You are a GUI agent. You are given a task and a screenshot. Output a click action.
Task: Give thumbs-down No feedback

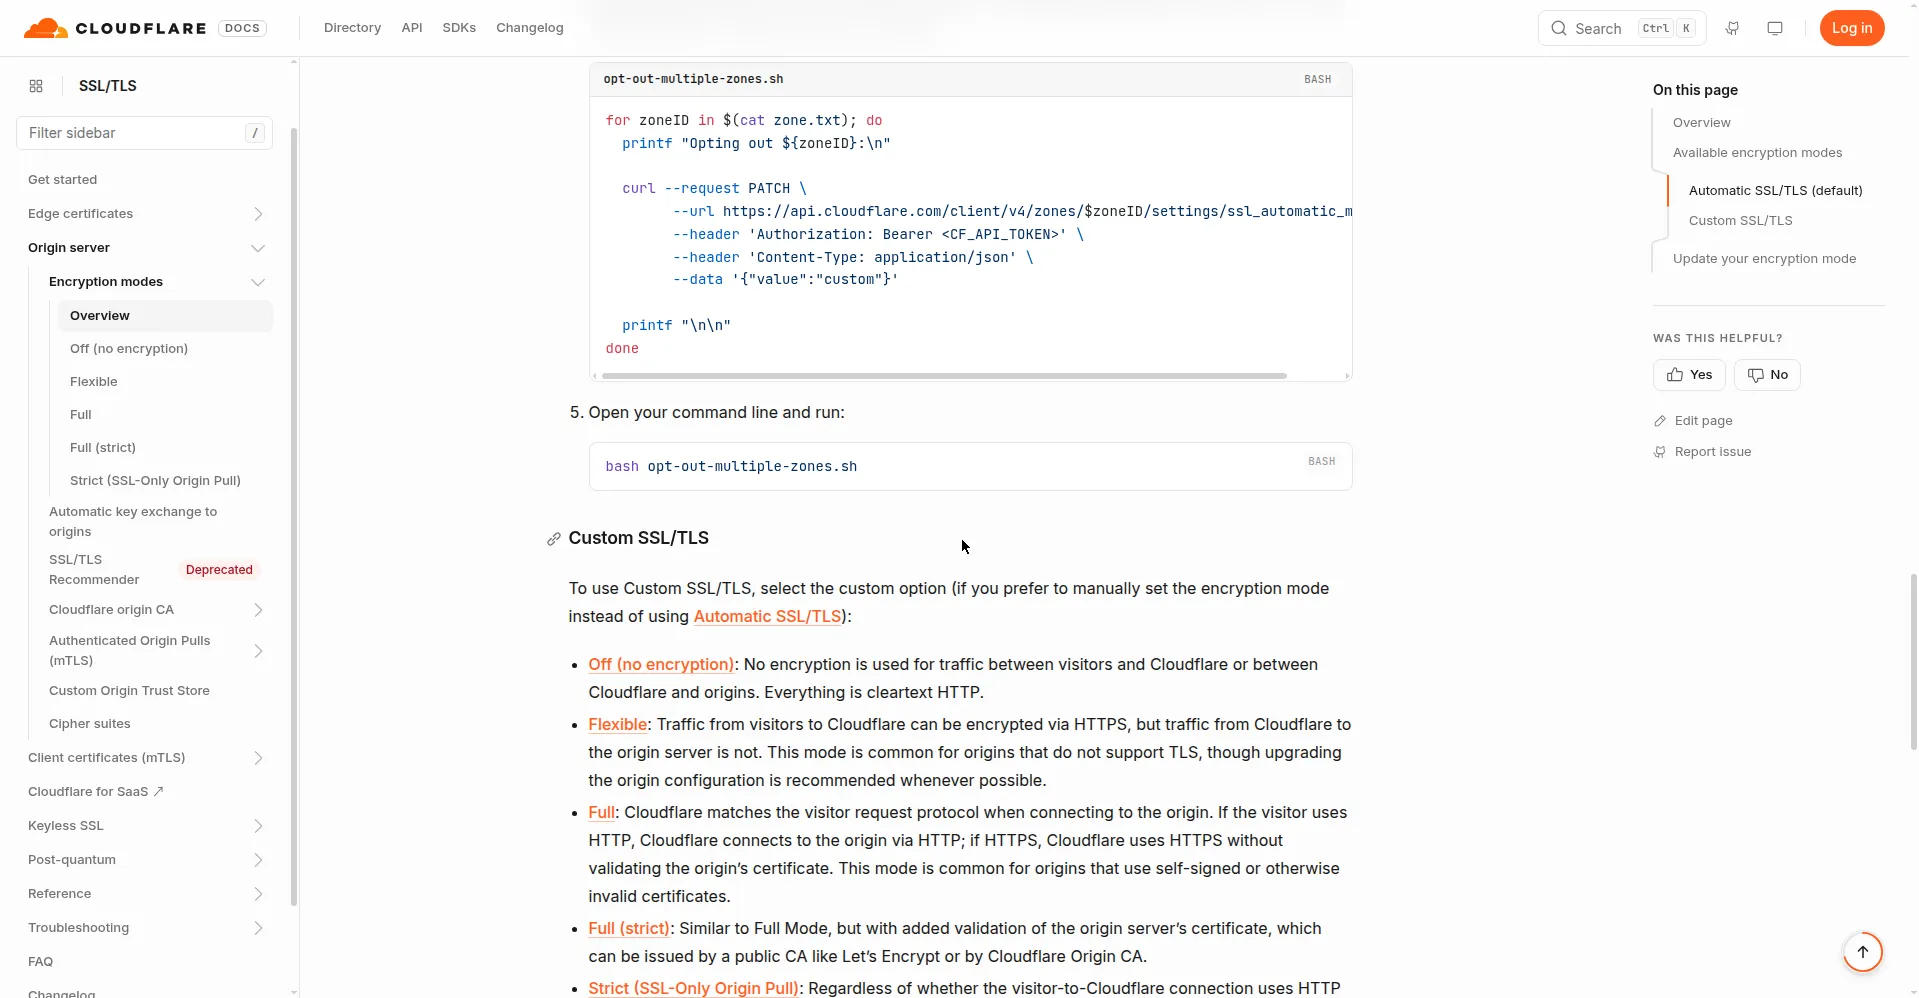(x=1767, y=375)
